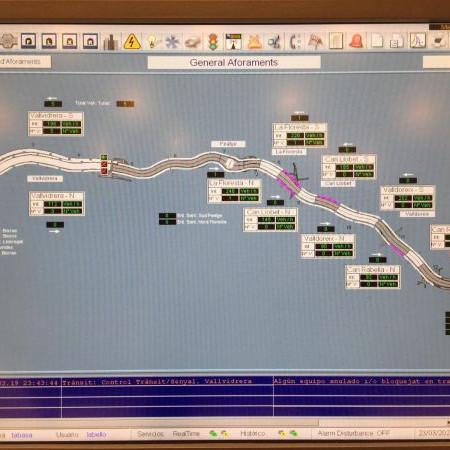Click the toll booth symbol below Peatge

[x=230, y=163]
